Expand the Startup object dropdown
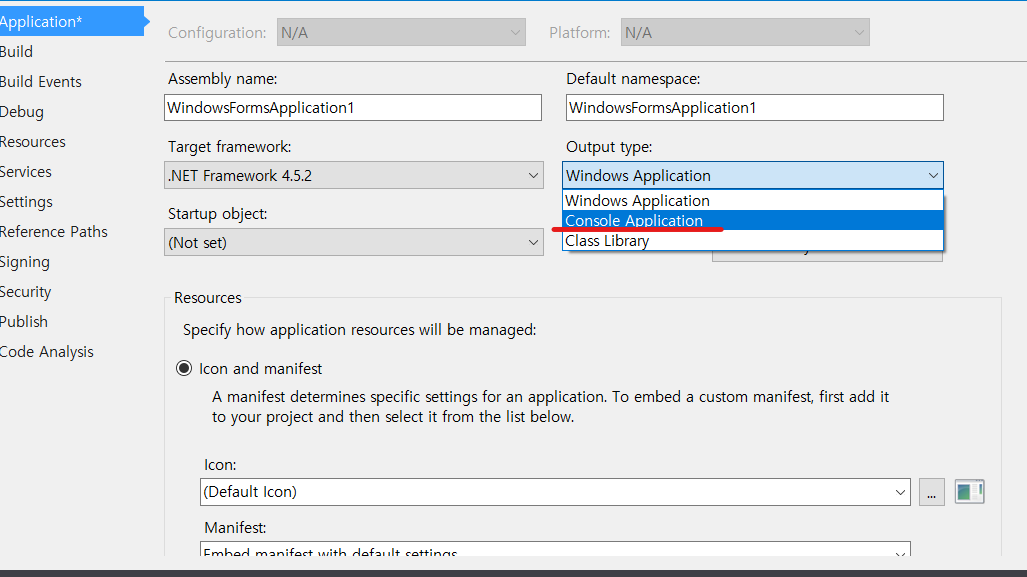The width and height of the screenshot is (1027, 577). point(354,242)
